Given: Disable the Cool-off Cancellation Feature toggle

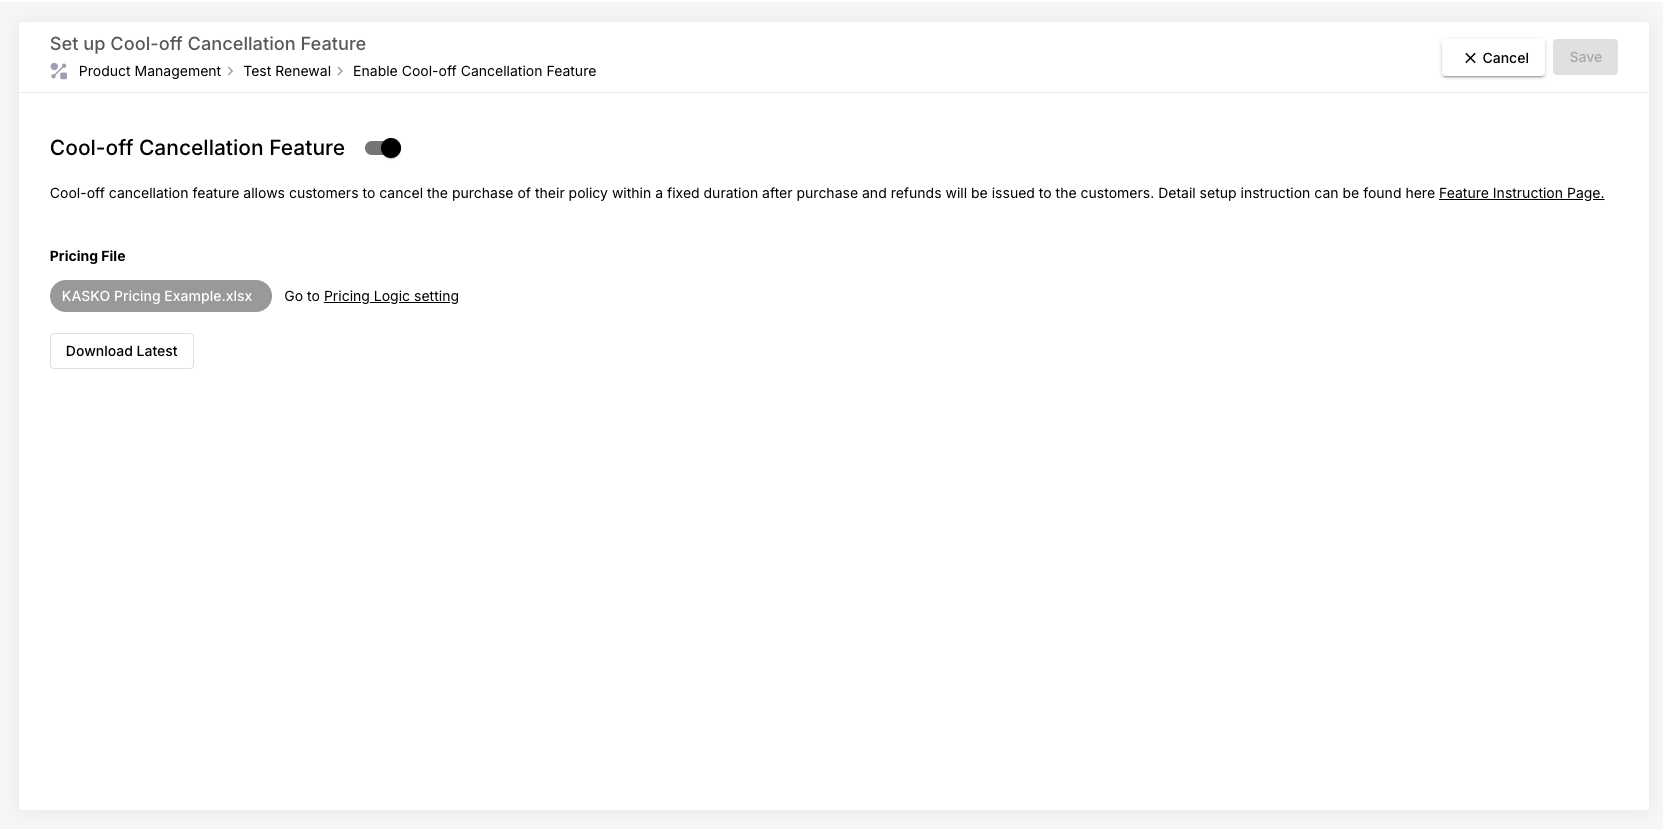Looking at the screenshot, I should [383, 148].
